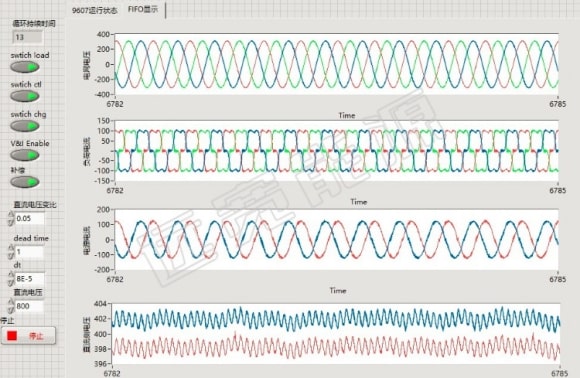Click the dead time stepper arrows
This screenshot has height=378, width=580.
pyautogui.click(x=11, y=252)
